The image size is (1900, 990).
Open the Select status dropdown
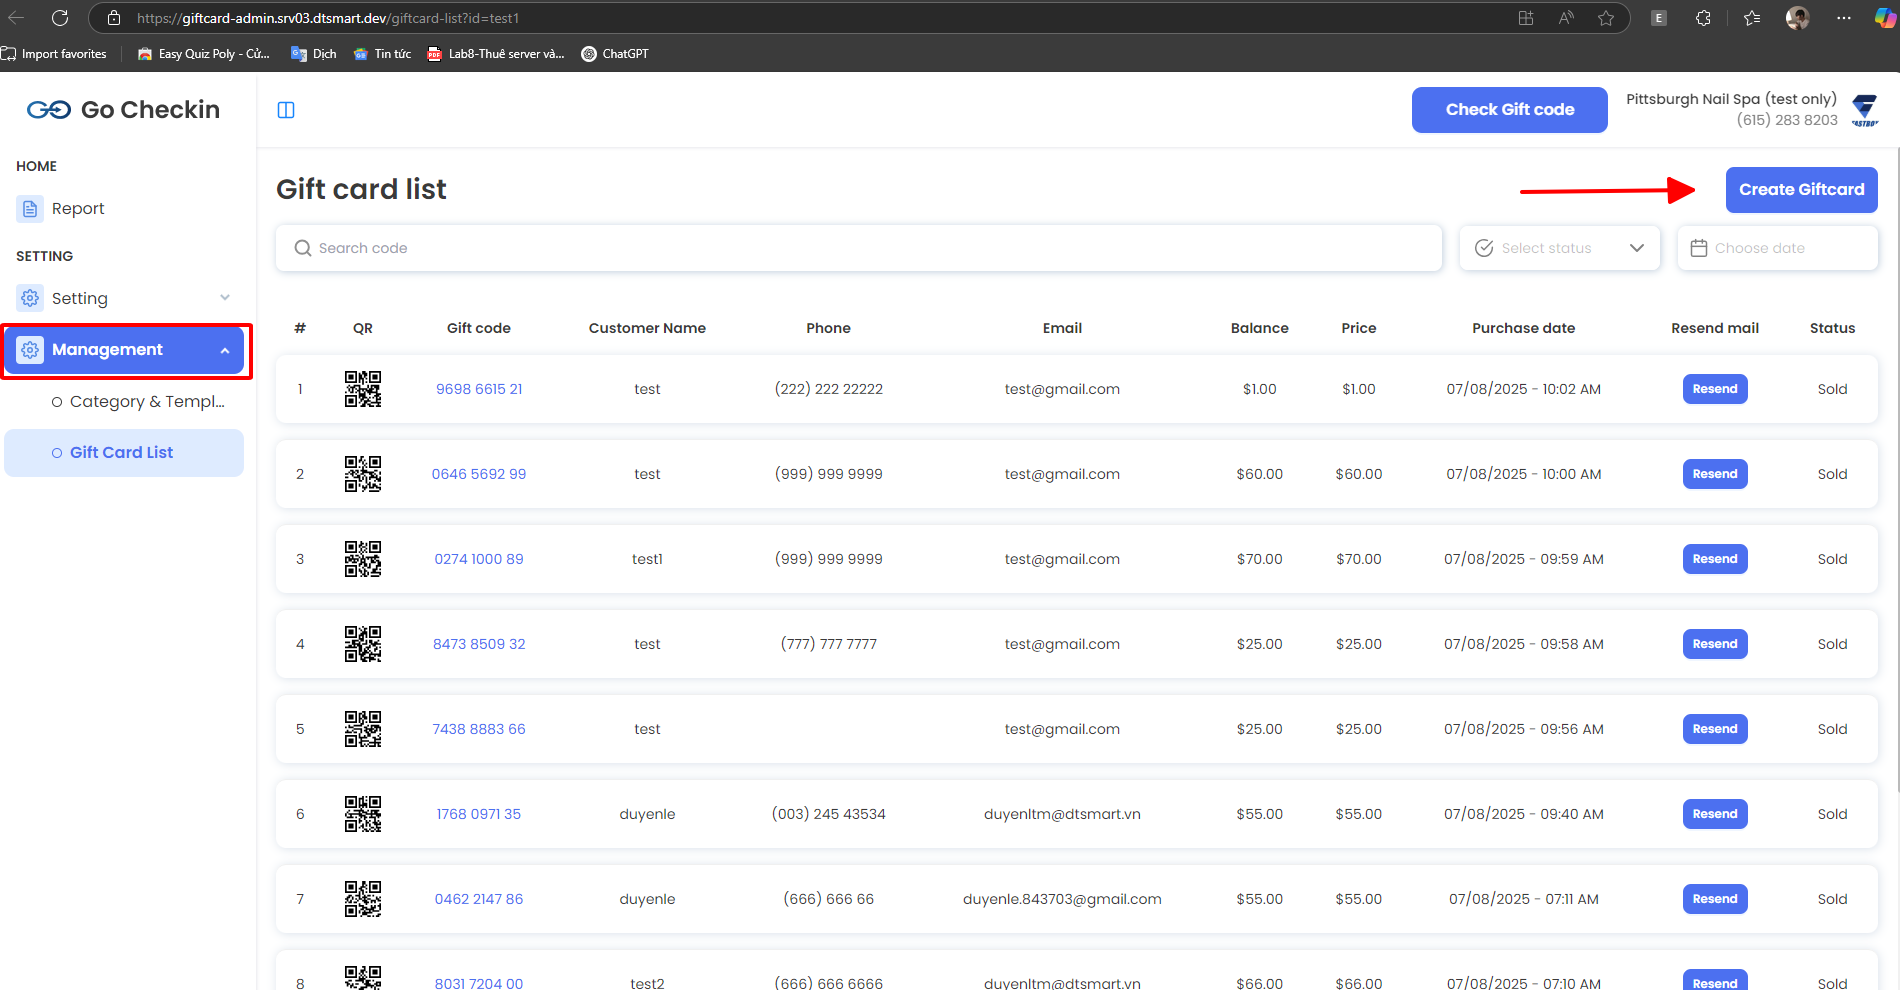point(1559,248)
